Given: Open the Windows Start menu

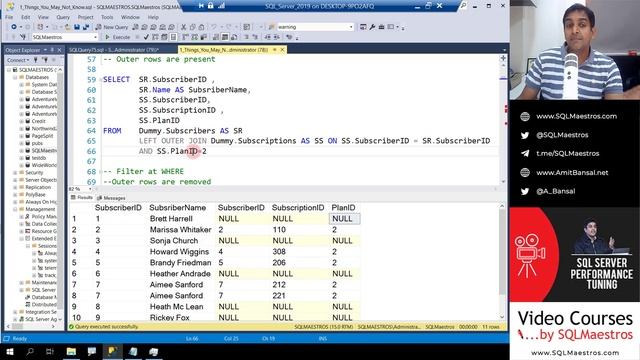Looking at the screenshot, I should (x=9, y=351).
